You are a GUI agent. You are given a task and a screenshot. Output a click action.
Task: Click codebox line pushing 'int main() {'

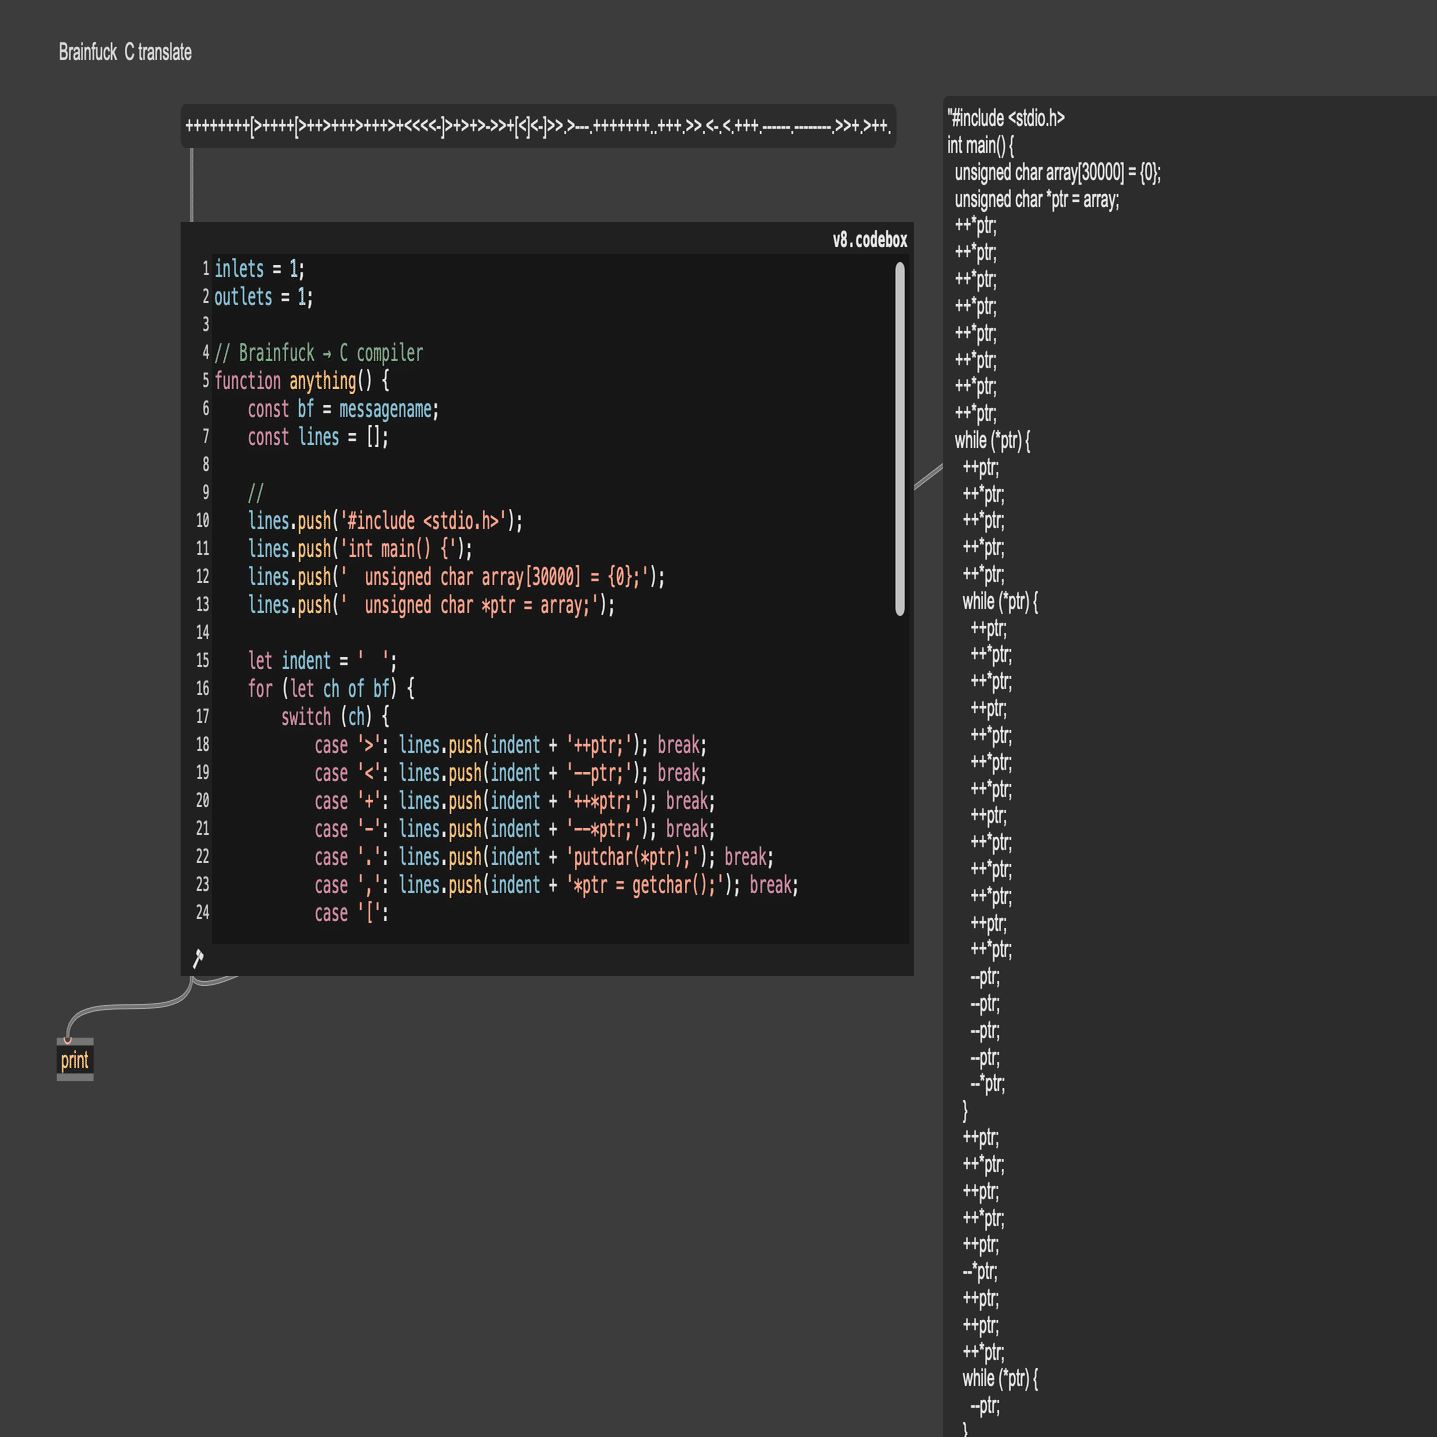(x=360, y=549)
